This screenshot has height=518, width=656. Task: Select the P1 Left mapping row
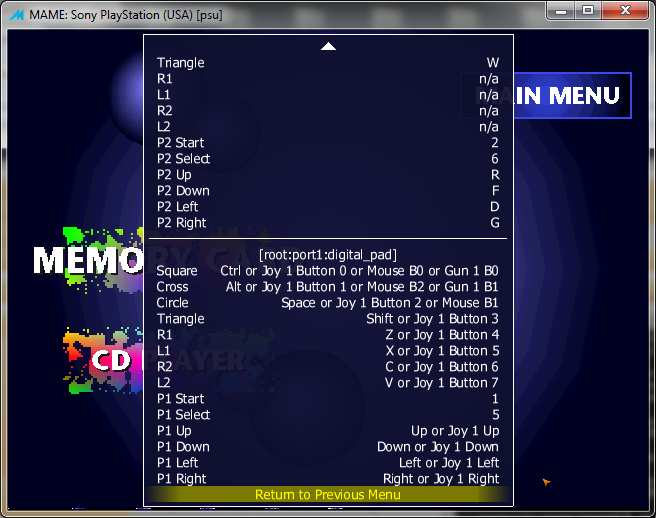point(327,463)
